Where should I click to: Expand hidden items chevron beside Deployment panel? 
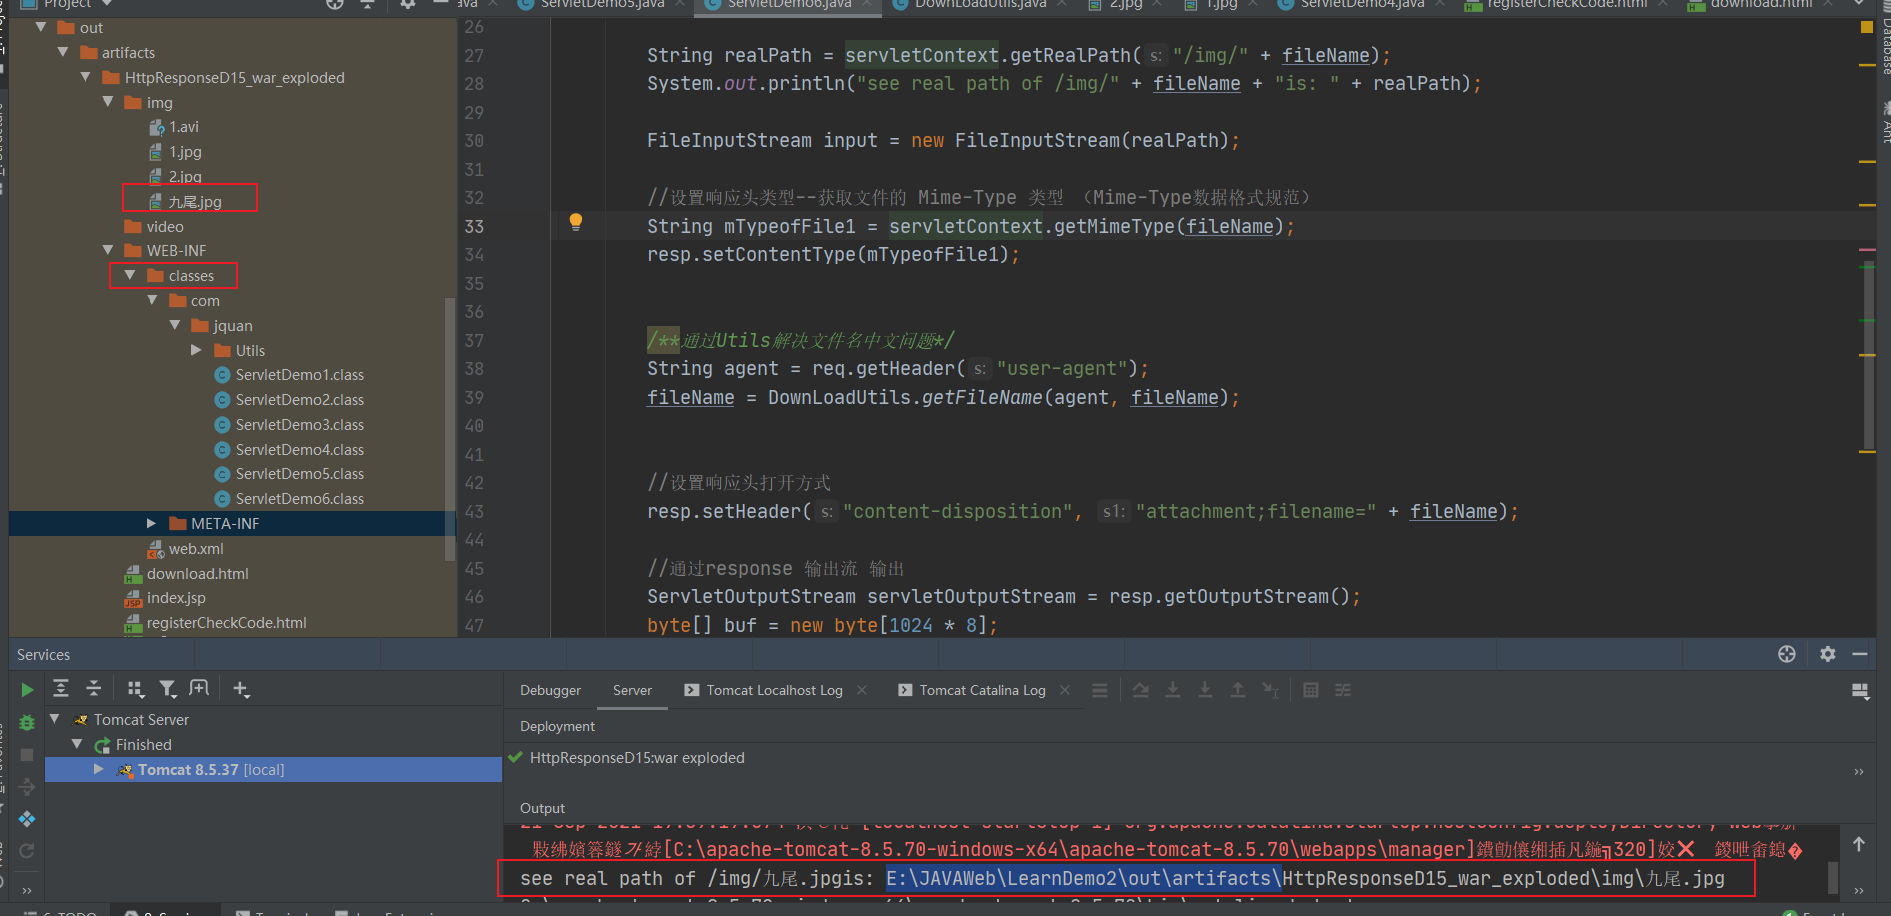(1859, 771)
